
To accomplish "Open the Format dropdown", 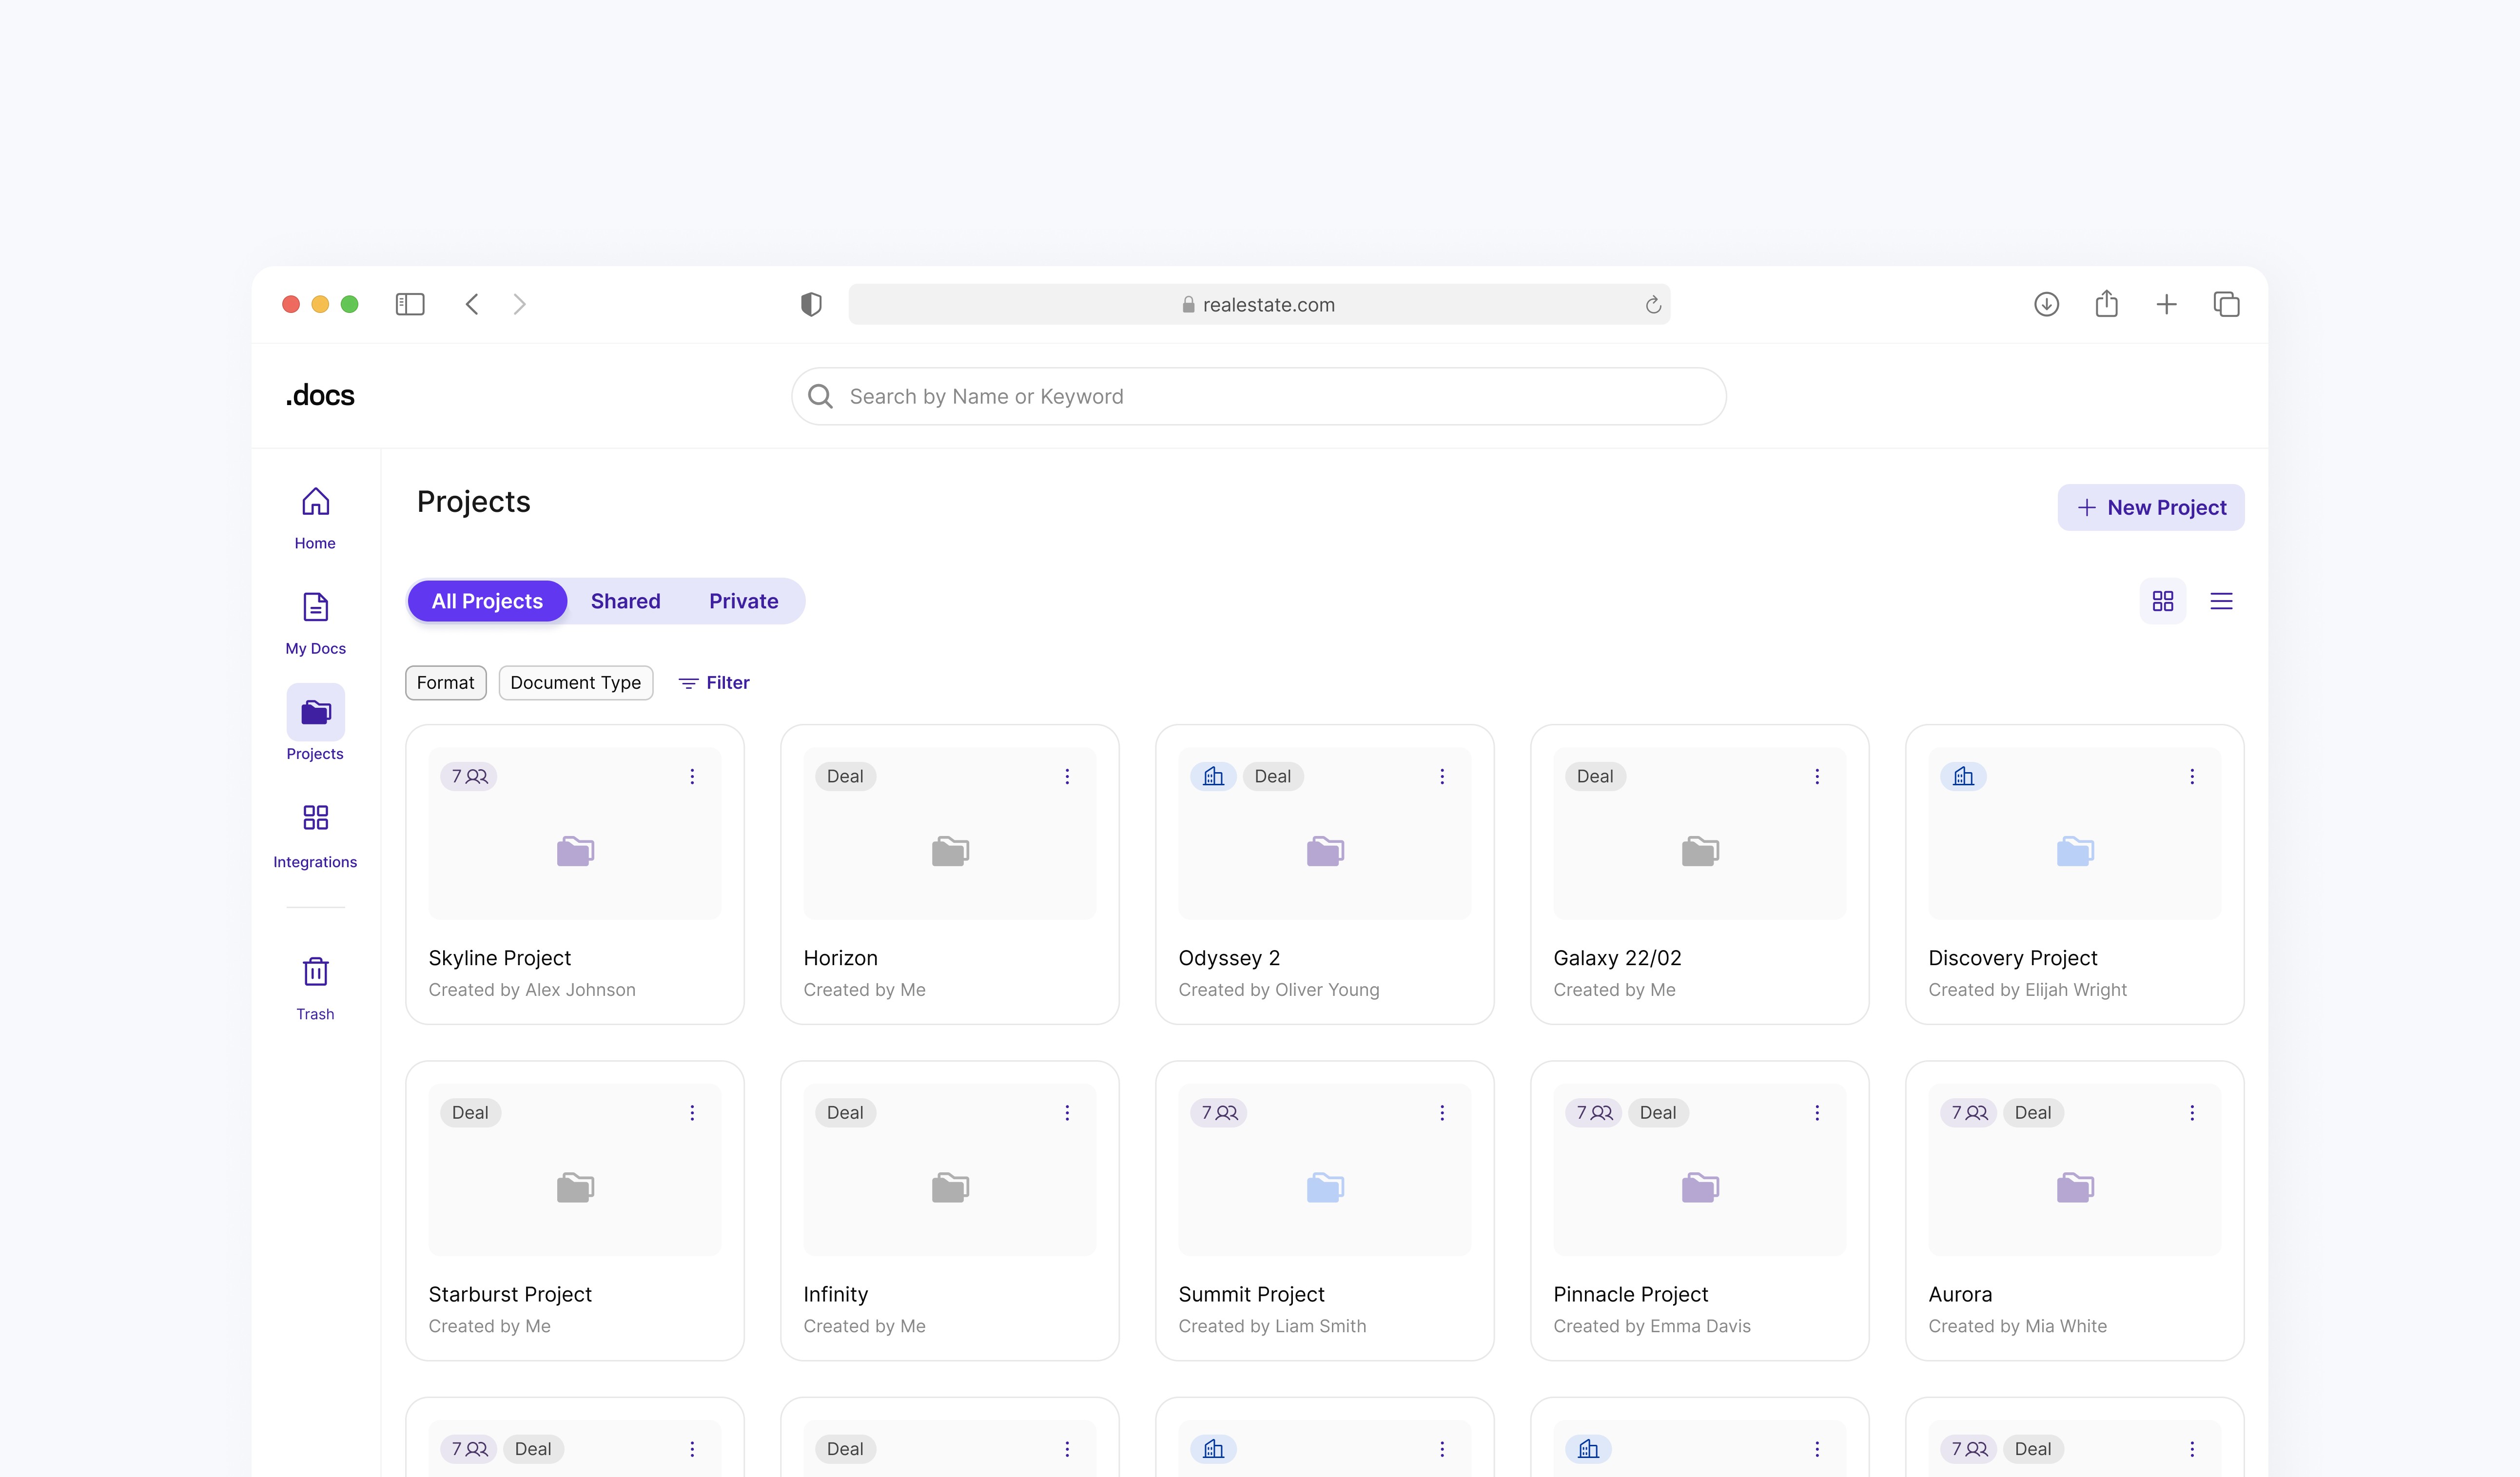I will [445, 682].
